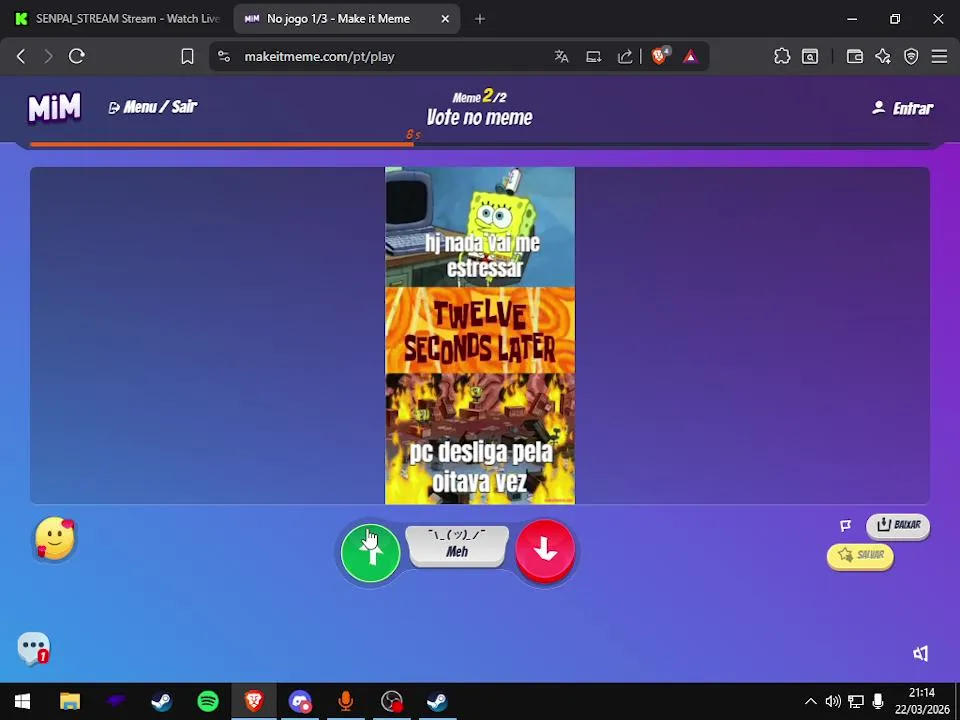Viewport: 960px width, 720px height.
Task: Download meme with Baixar button
Action: click(x=898, y=525)
